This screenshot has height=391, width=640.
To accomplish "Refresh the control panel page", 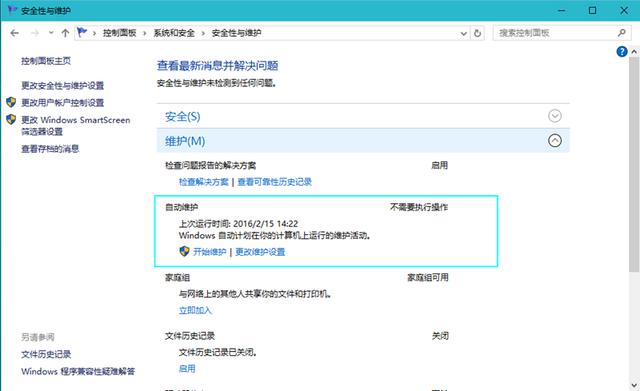I will [478, 33].
